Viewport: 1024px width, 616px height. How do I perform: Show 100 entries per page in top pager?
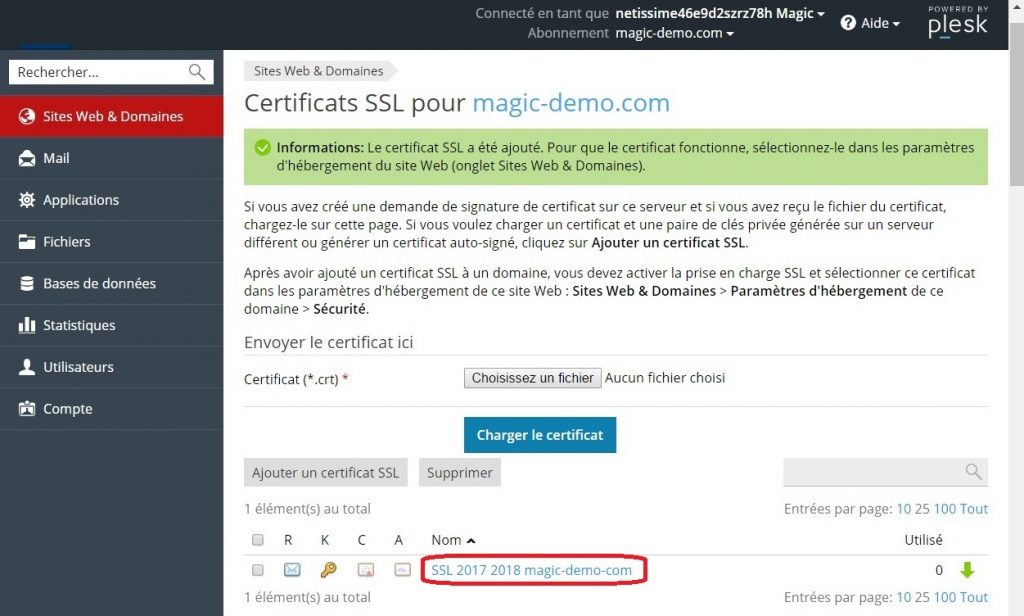(x=944, y=509)
